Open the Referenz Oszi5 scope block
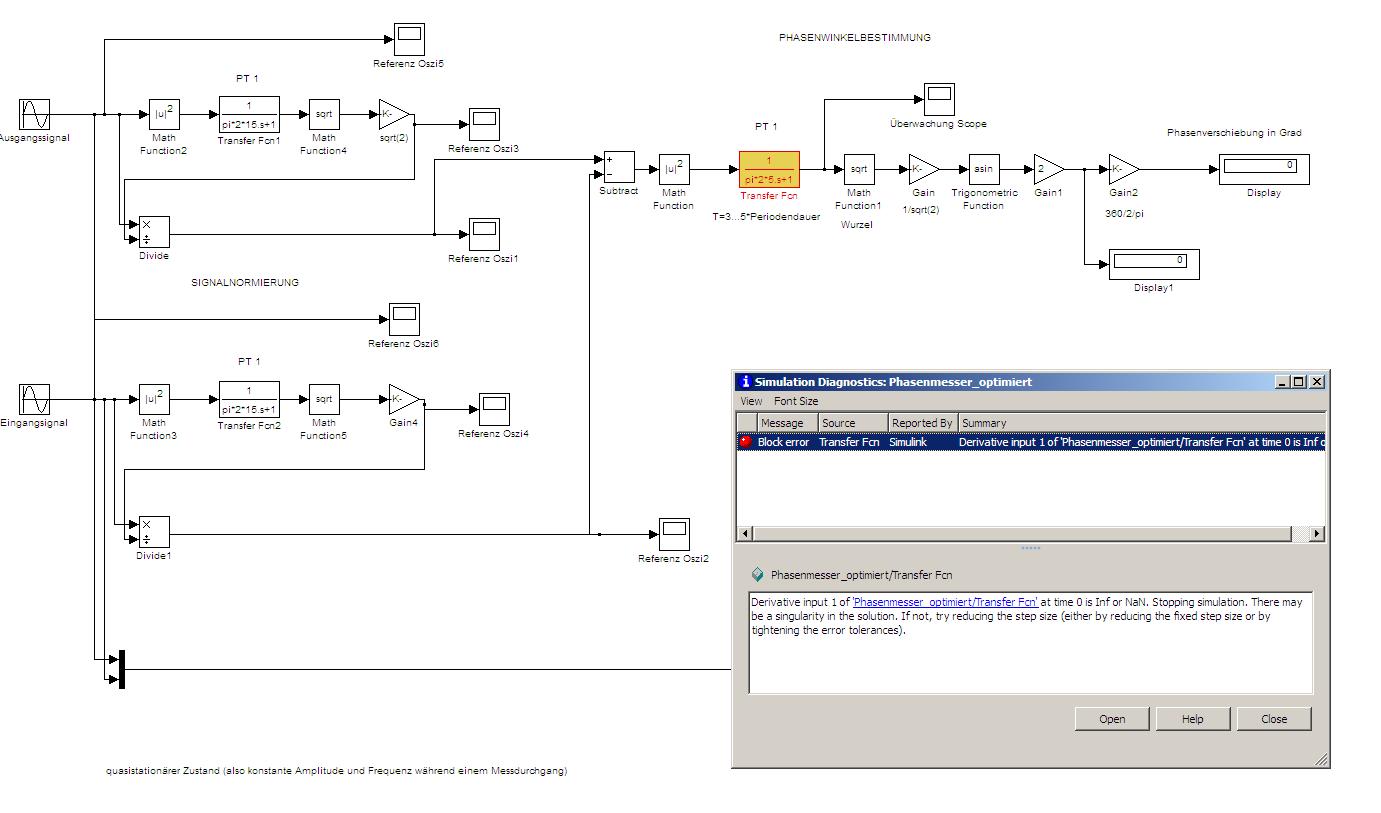Viewport: 1381px width, 813px height. [408, 39]
